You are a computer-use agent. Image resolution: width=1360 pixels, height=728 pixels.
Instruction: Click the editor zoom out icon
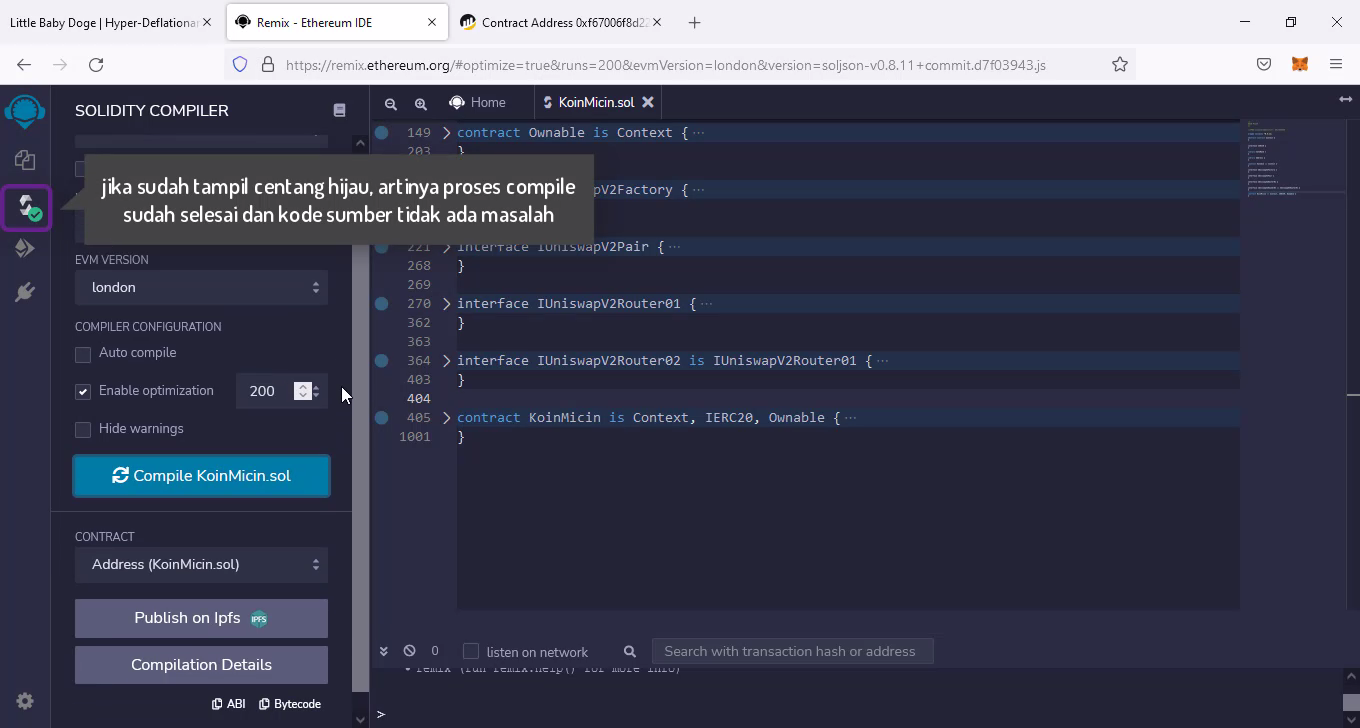point(391,103)
